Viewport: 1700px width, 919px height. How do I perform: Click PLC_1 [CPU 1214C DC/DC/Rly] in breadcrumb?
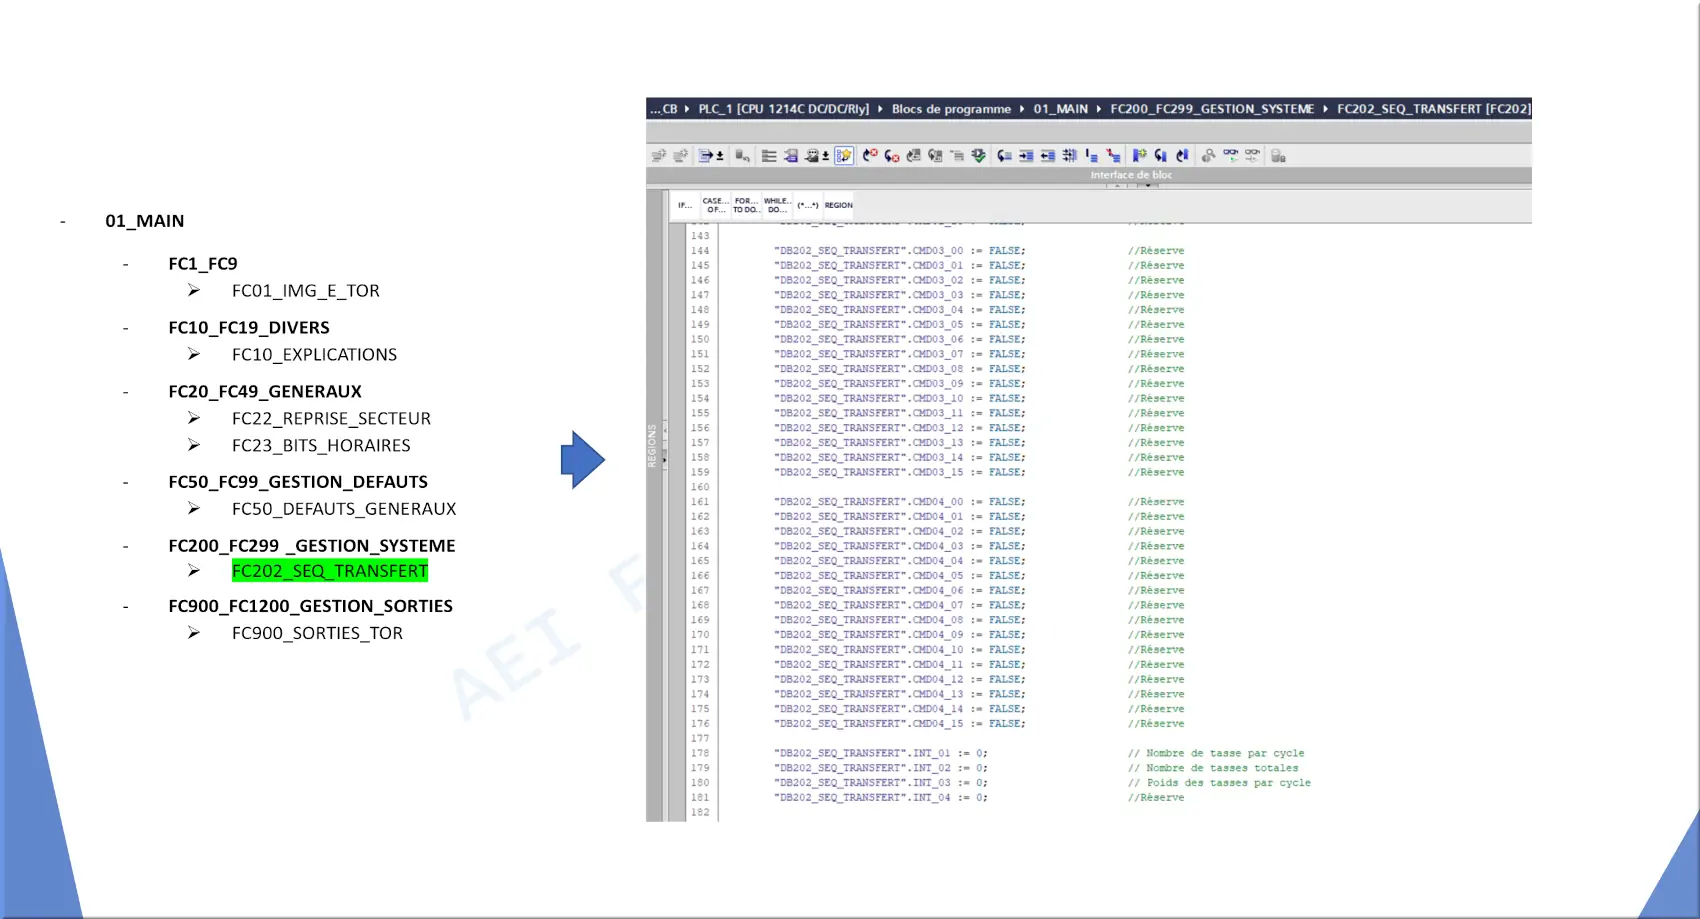tap(783, 109)
